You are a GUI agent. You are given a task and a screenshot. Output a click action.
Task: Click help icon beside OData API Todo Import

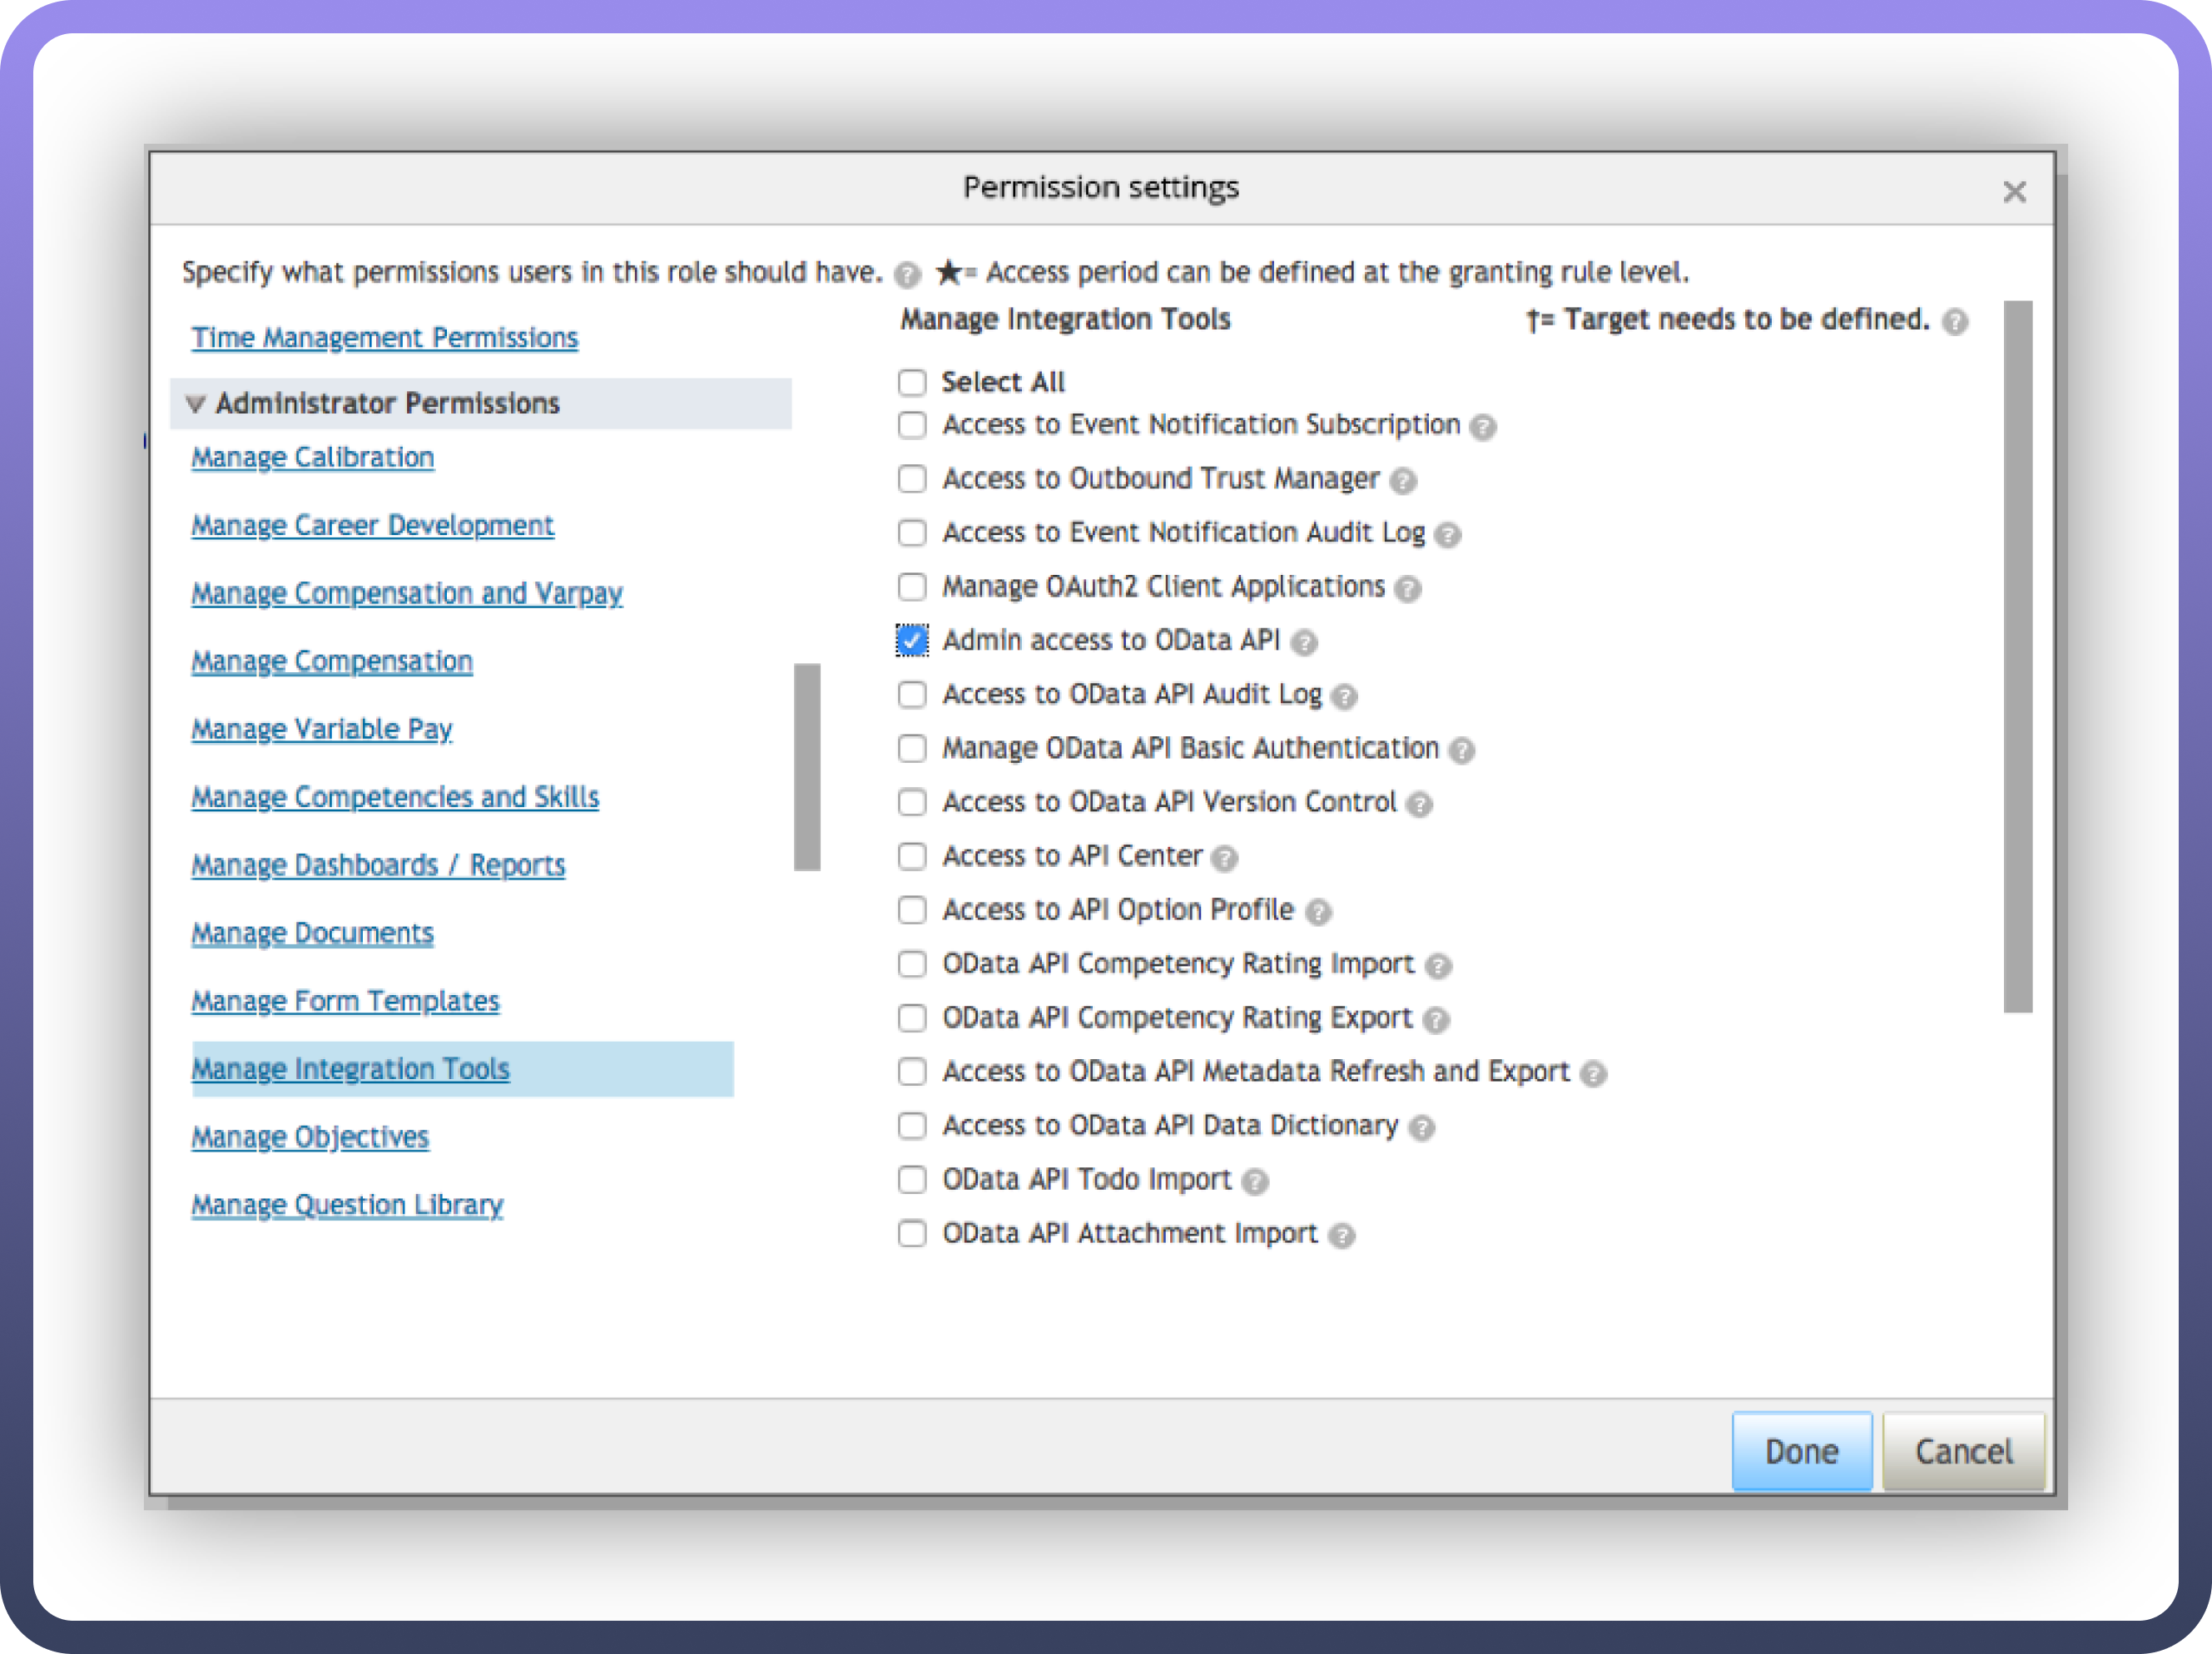point(1255,1182)
